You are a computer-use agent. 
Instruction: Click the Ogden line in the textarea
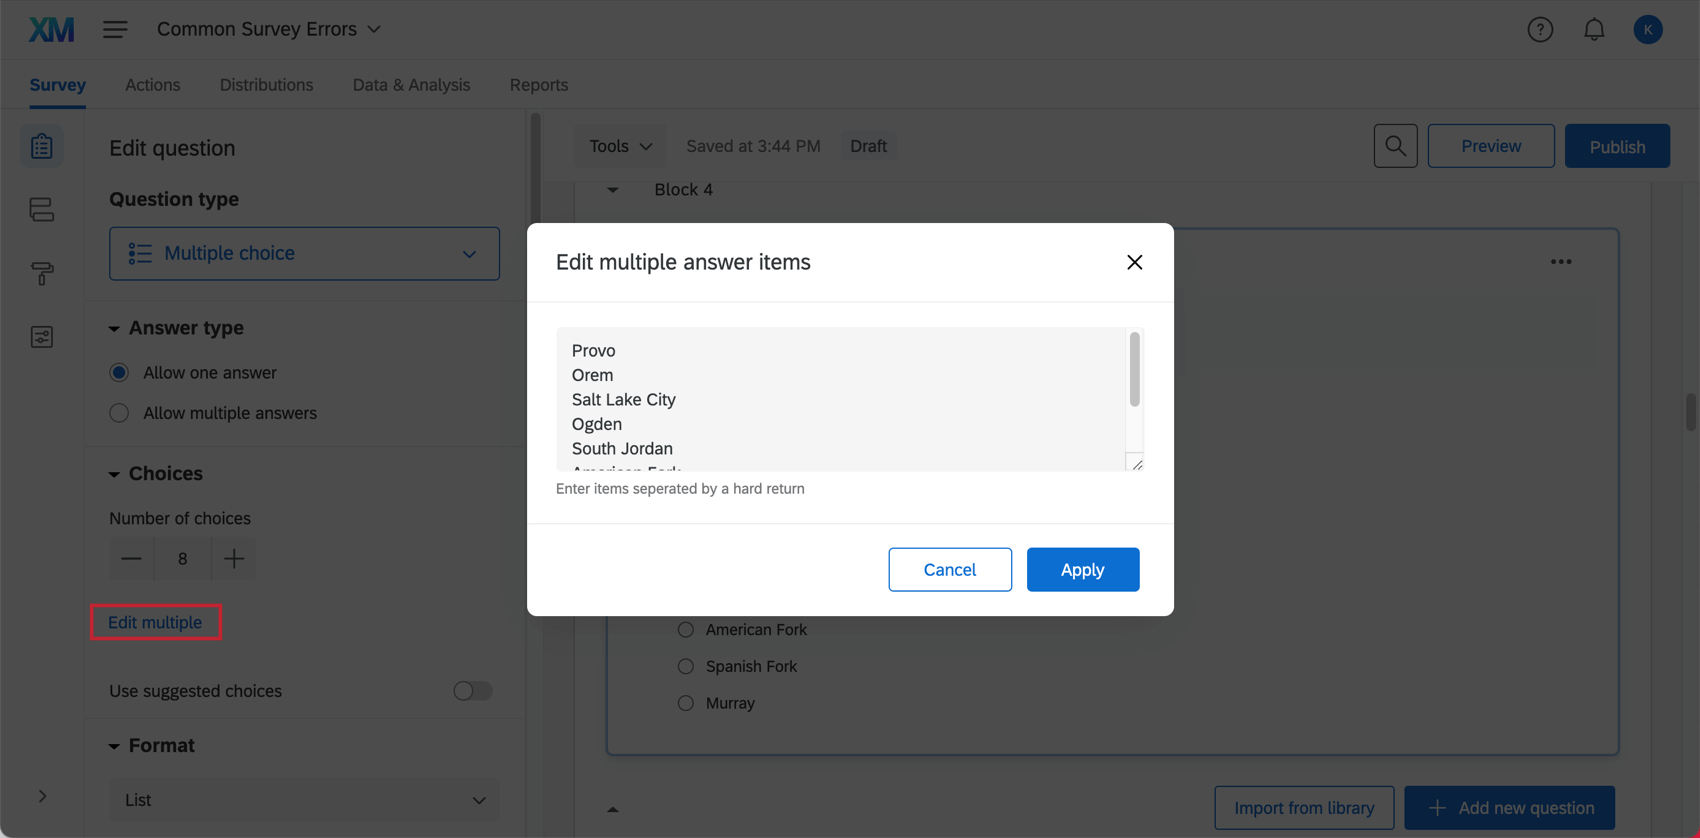click(596, 425)
